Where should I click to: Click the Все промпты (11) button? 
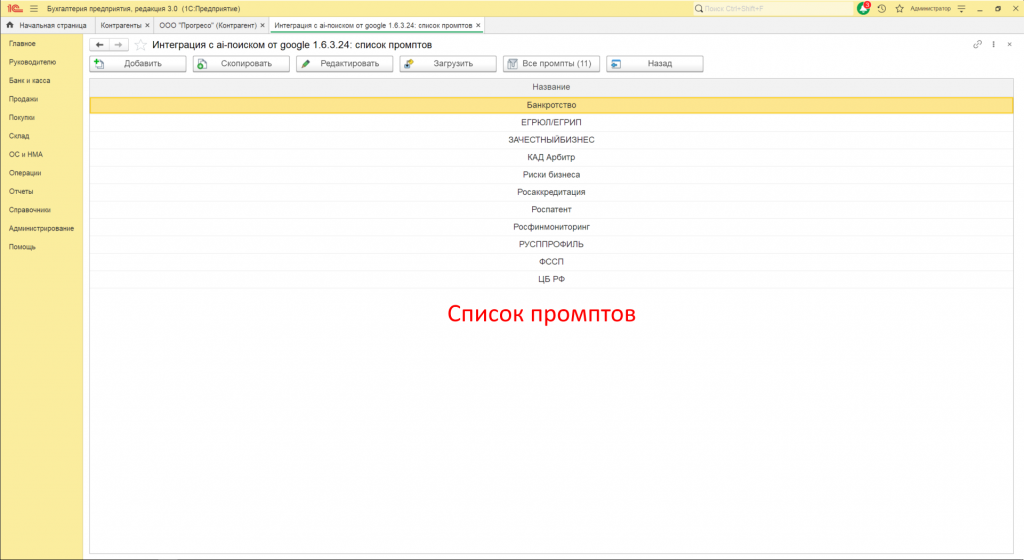(551, 63)
